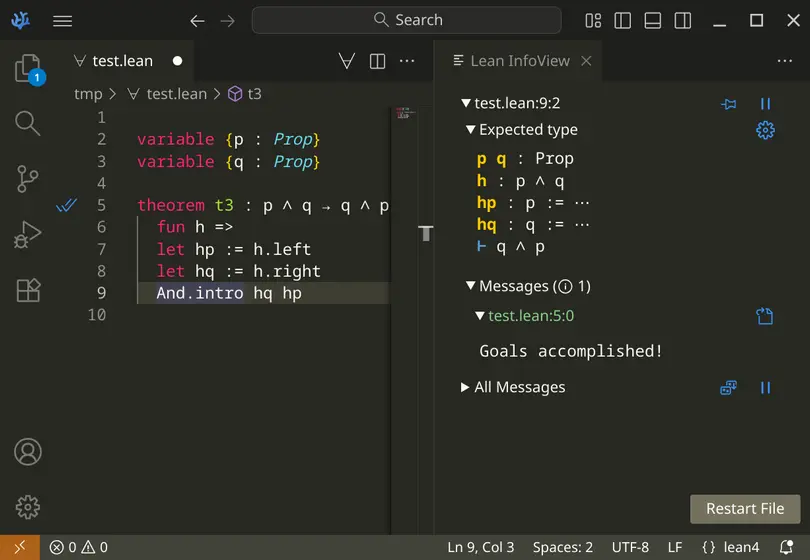Click the hq hypothesis in InfoView

point(487,224)
